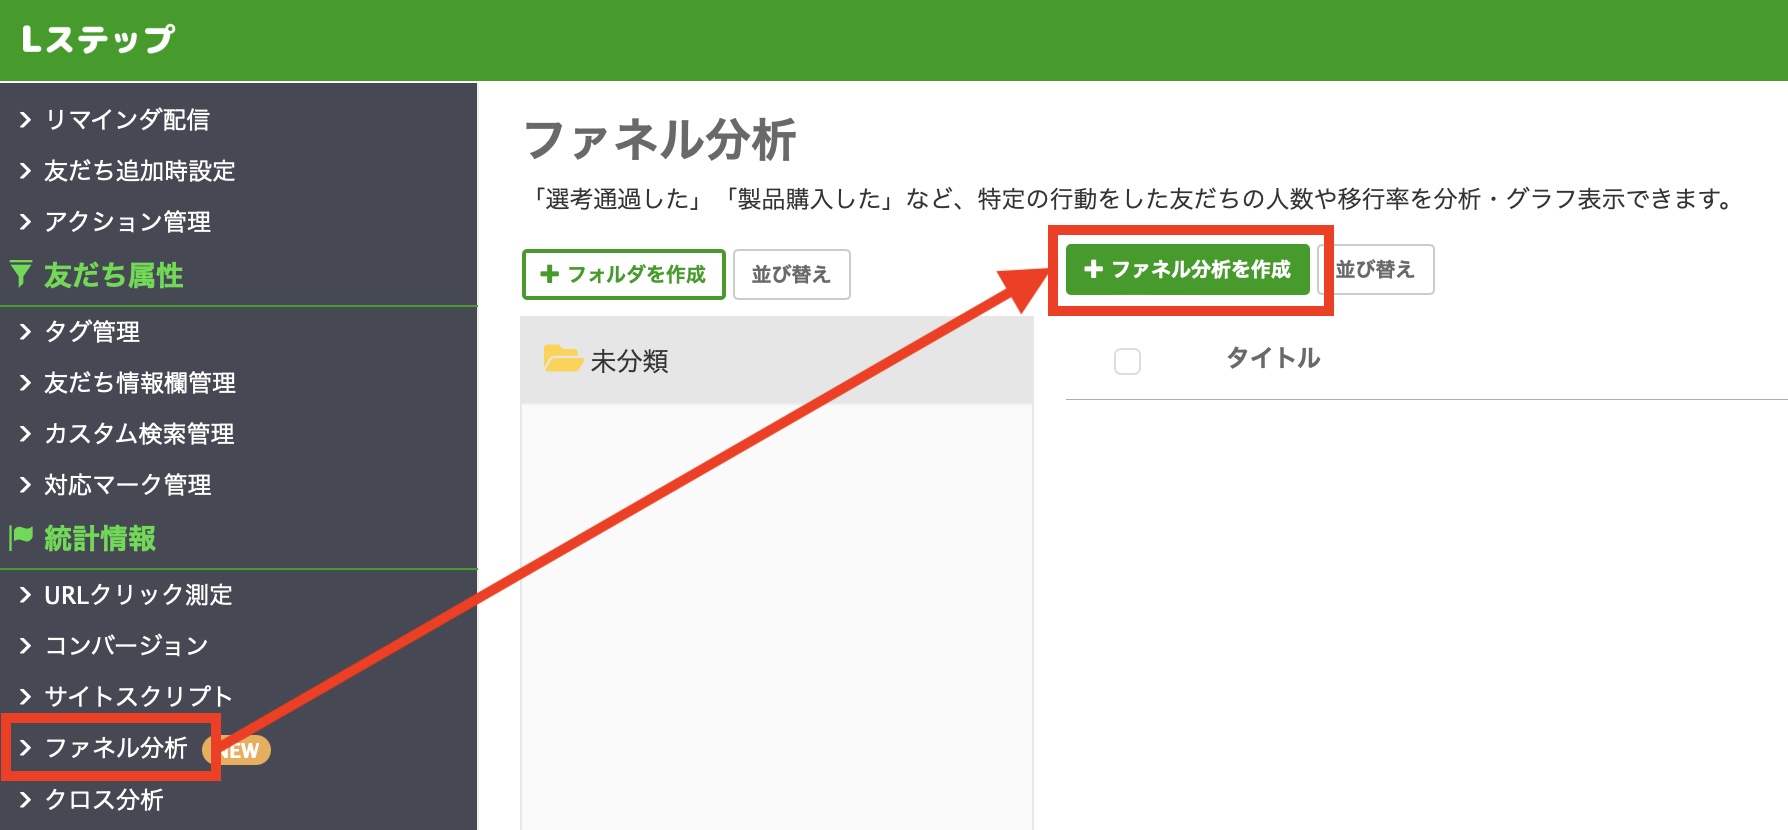Open ファネル分析 in the sidebar
Screen dimensions: 1788x830
pos(116,748)
